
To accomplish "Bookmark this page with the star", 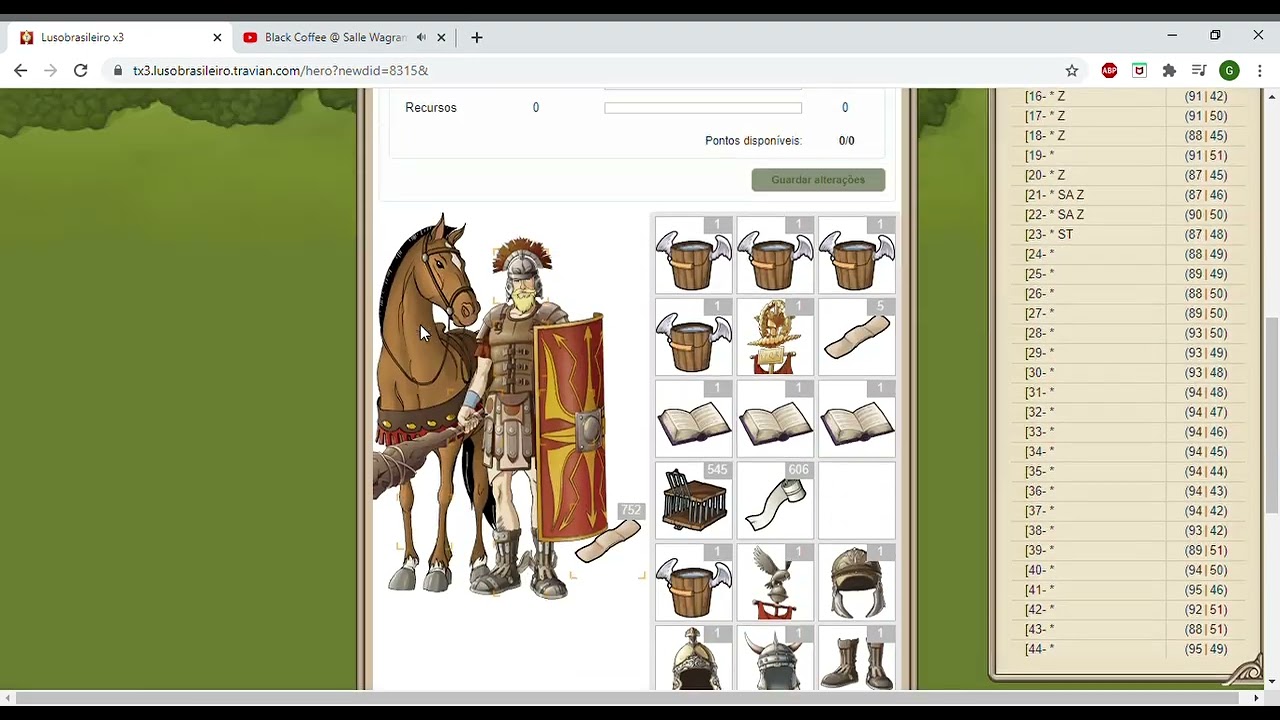I will pyautogui.click(x=1072, y=70).
